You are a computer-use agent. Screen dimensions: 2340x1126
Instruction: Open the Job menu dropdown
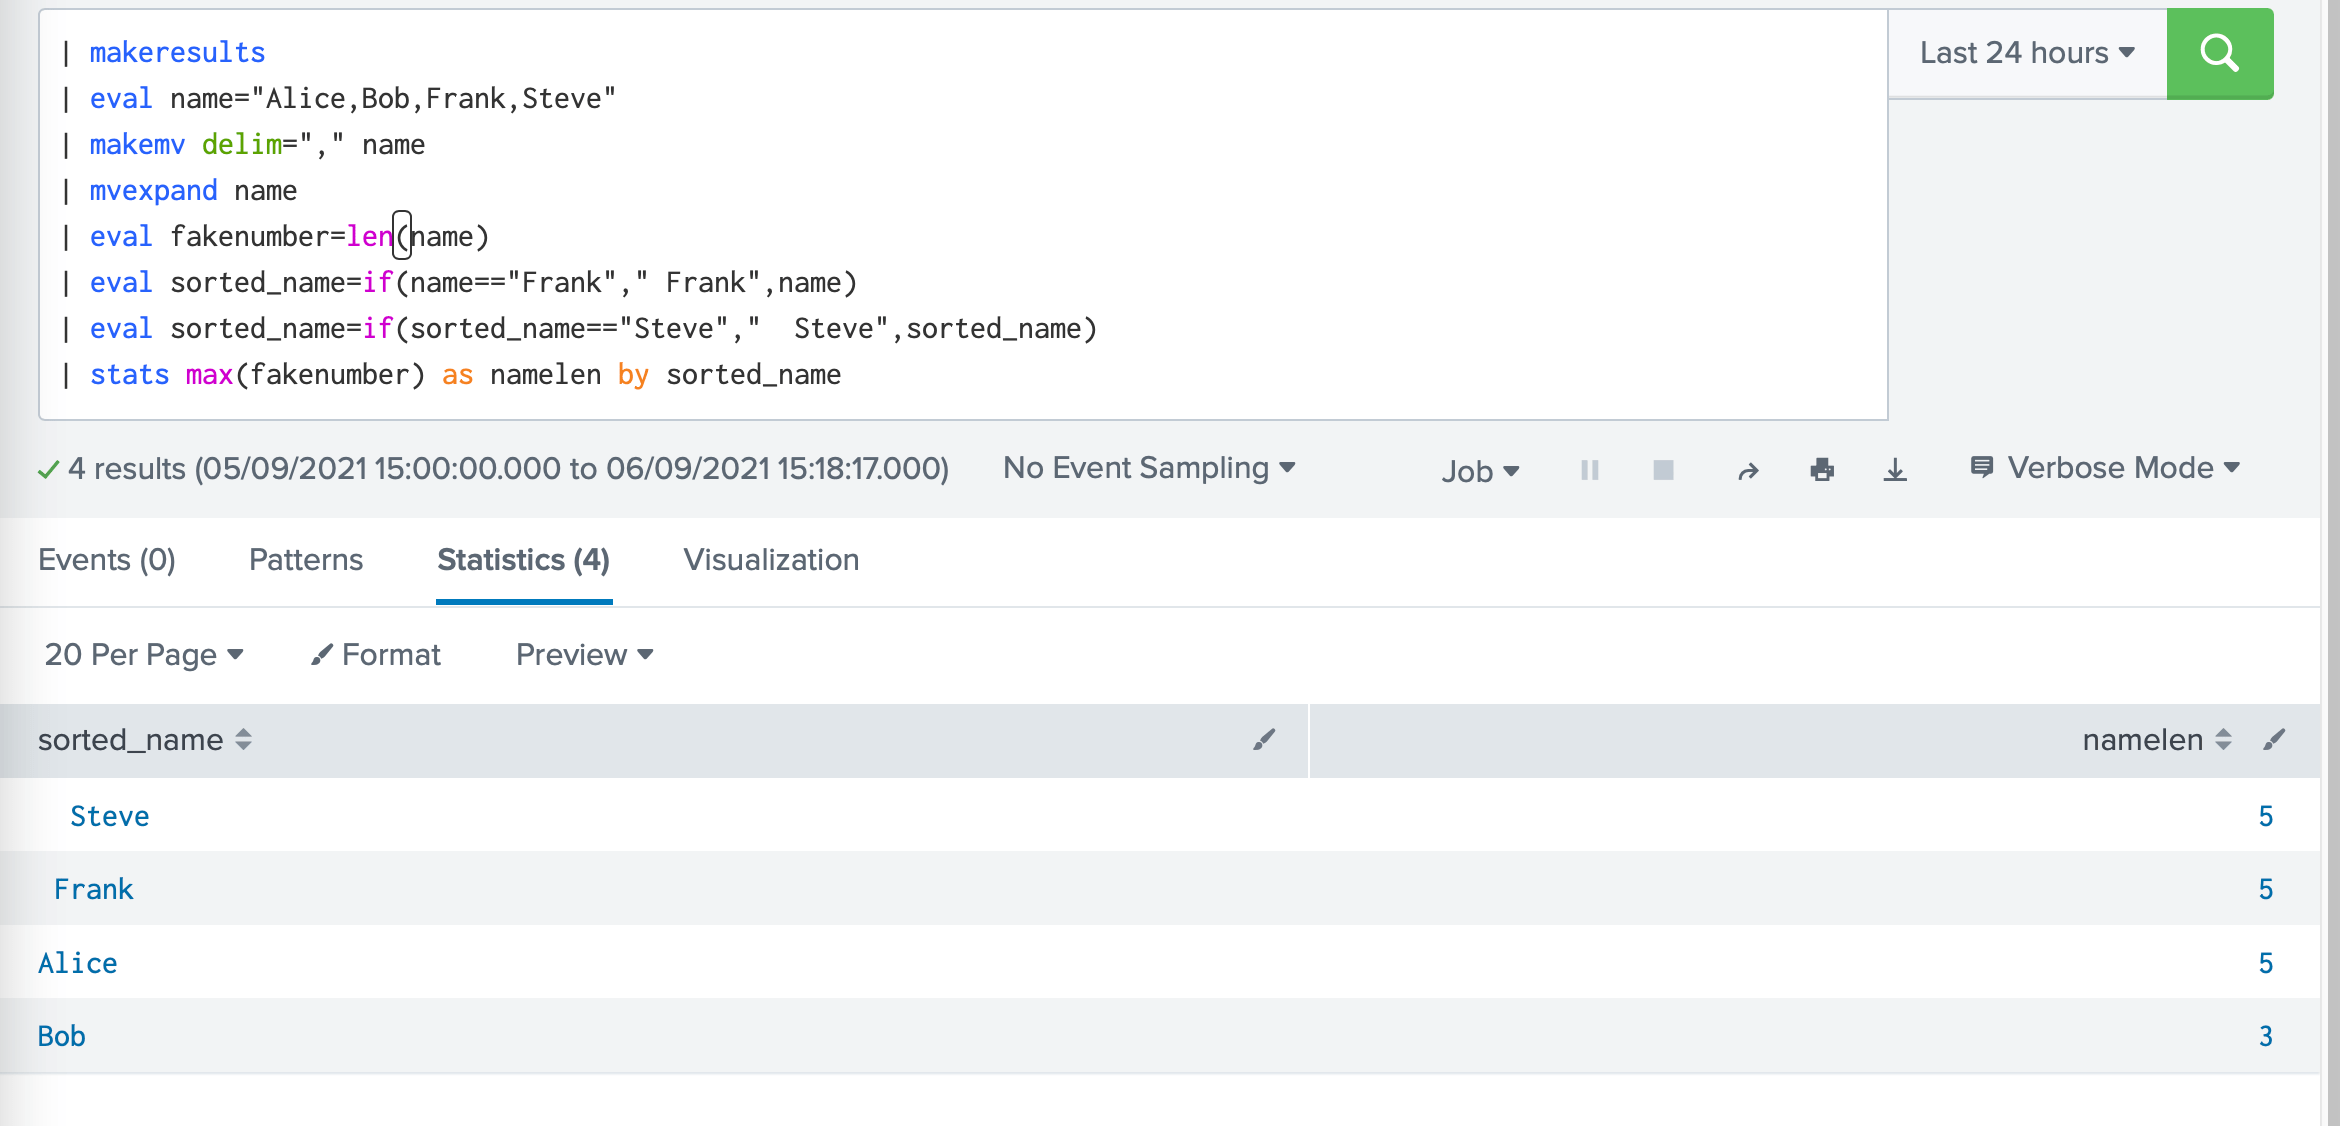point(1480,471)
